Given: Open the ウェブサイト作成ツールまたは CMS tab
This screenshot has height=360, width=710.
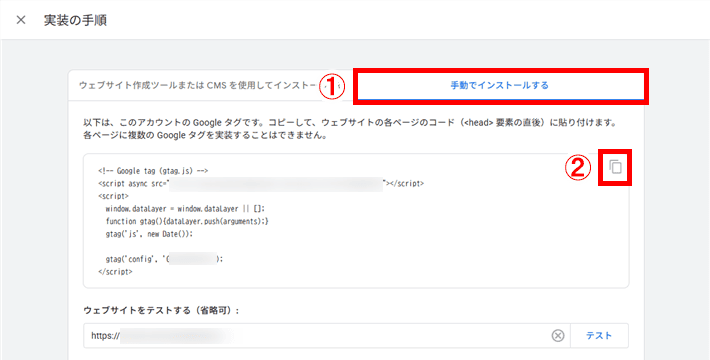Looking at the screenshot, I should click(x=203, y=85).
